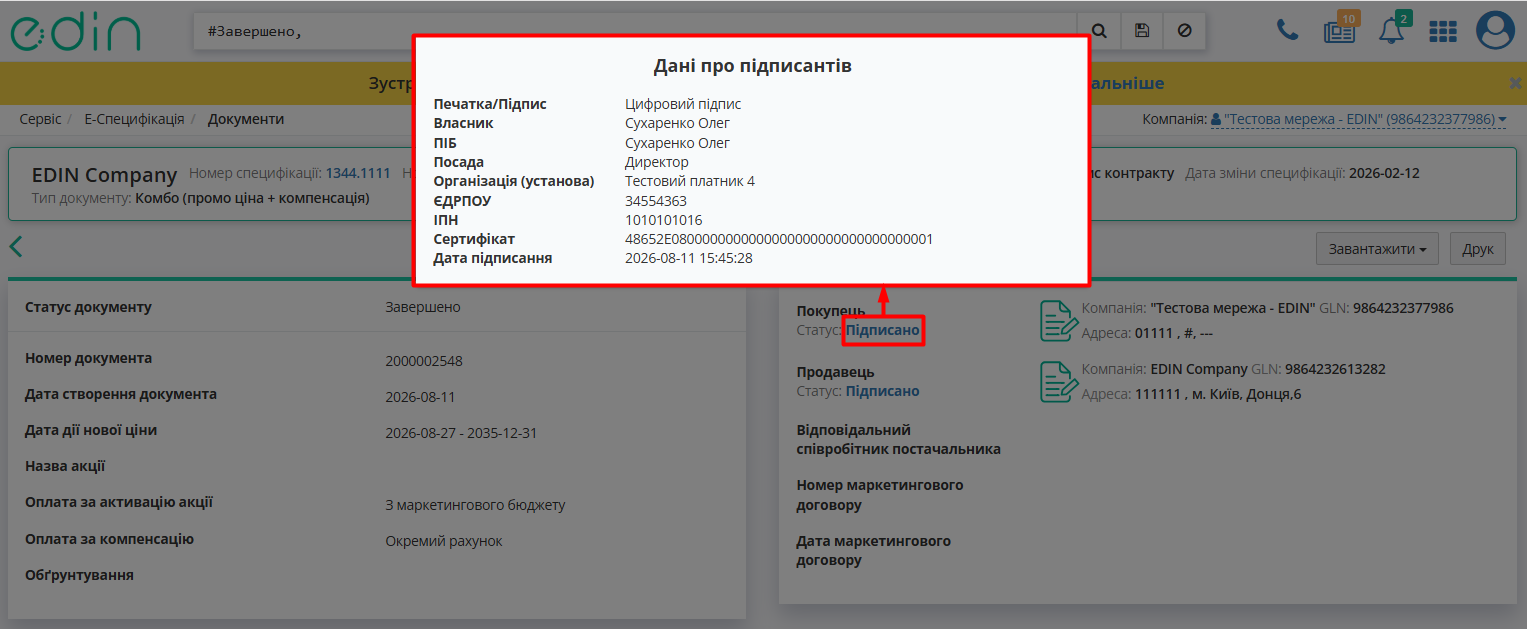
Task: Go back using the left chevron
Action: pos(16,247)
